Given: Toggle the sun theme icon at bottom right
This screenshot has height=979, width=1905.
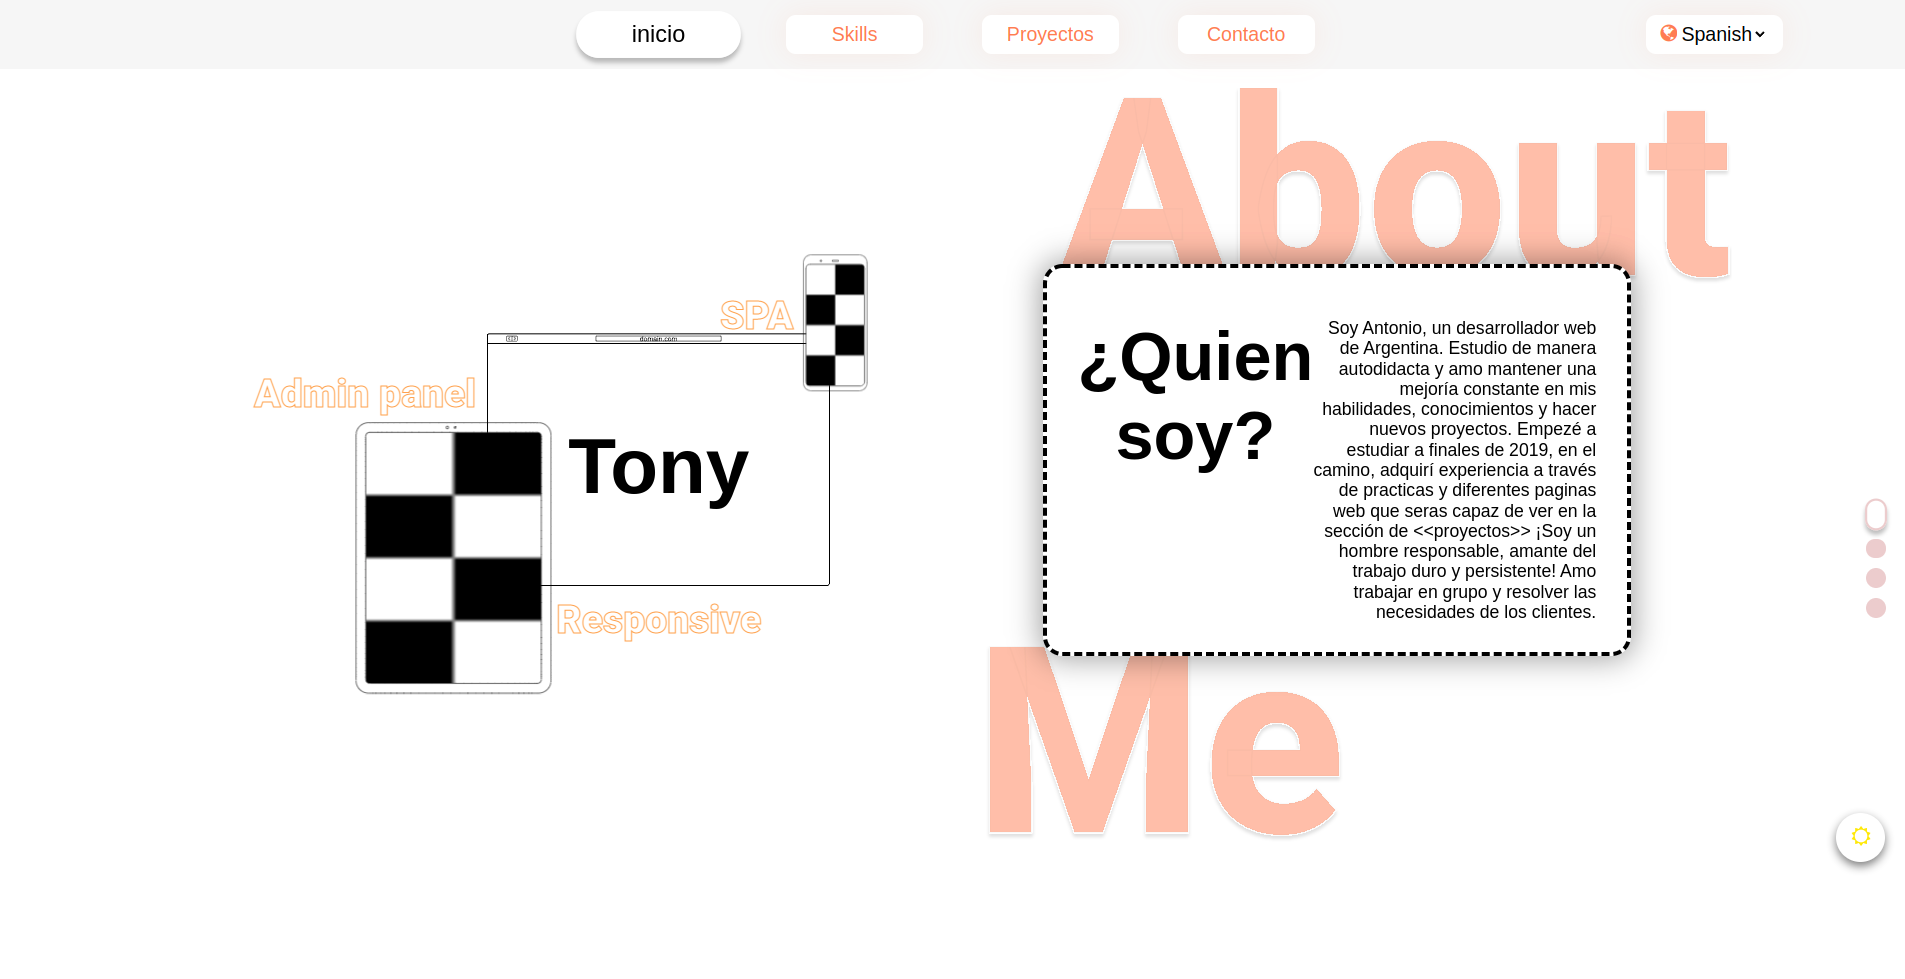Looking at the screenshot, I should (1860, 837).
